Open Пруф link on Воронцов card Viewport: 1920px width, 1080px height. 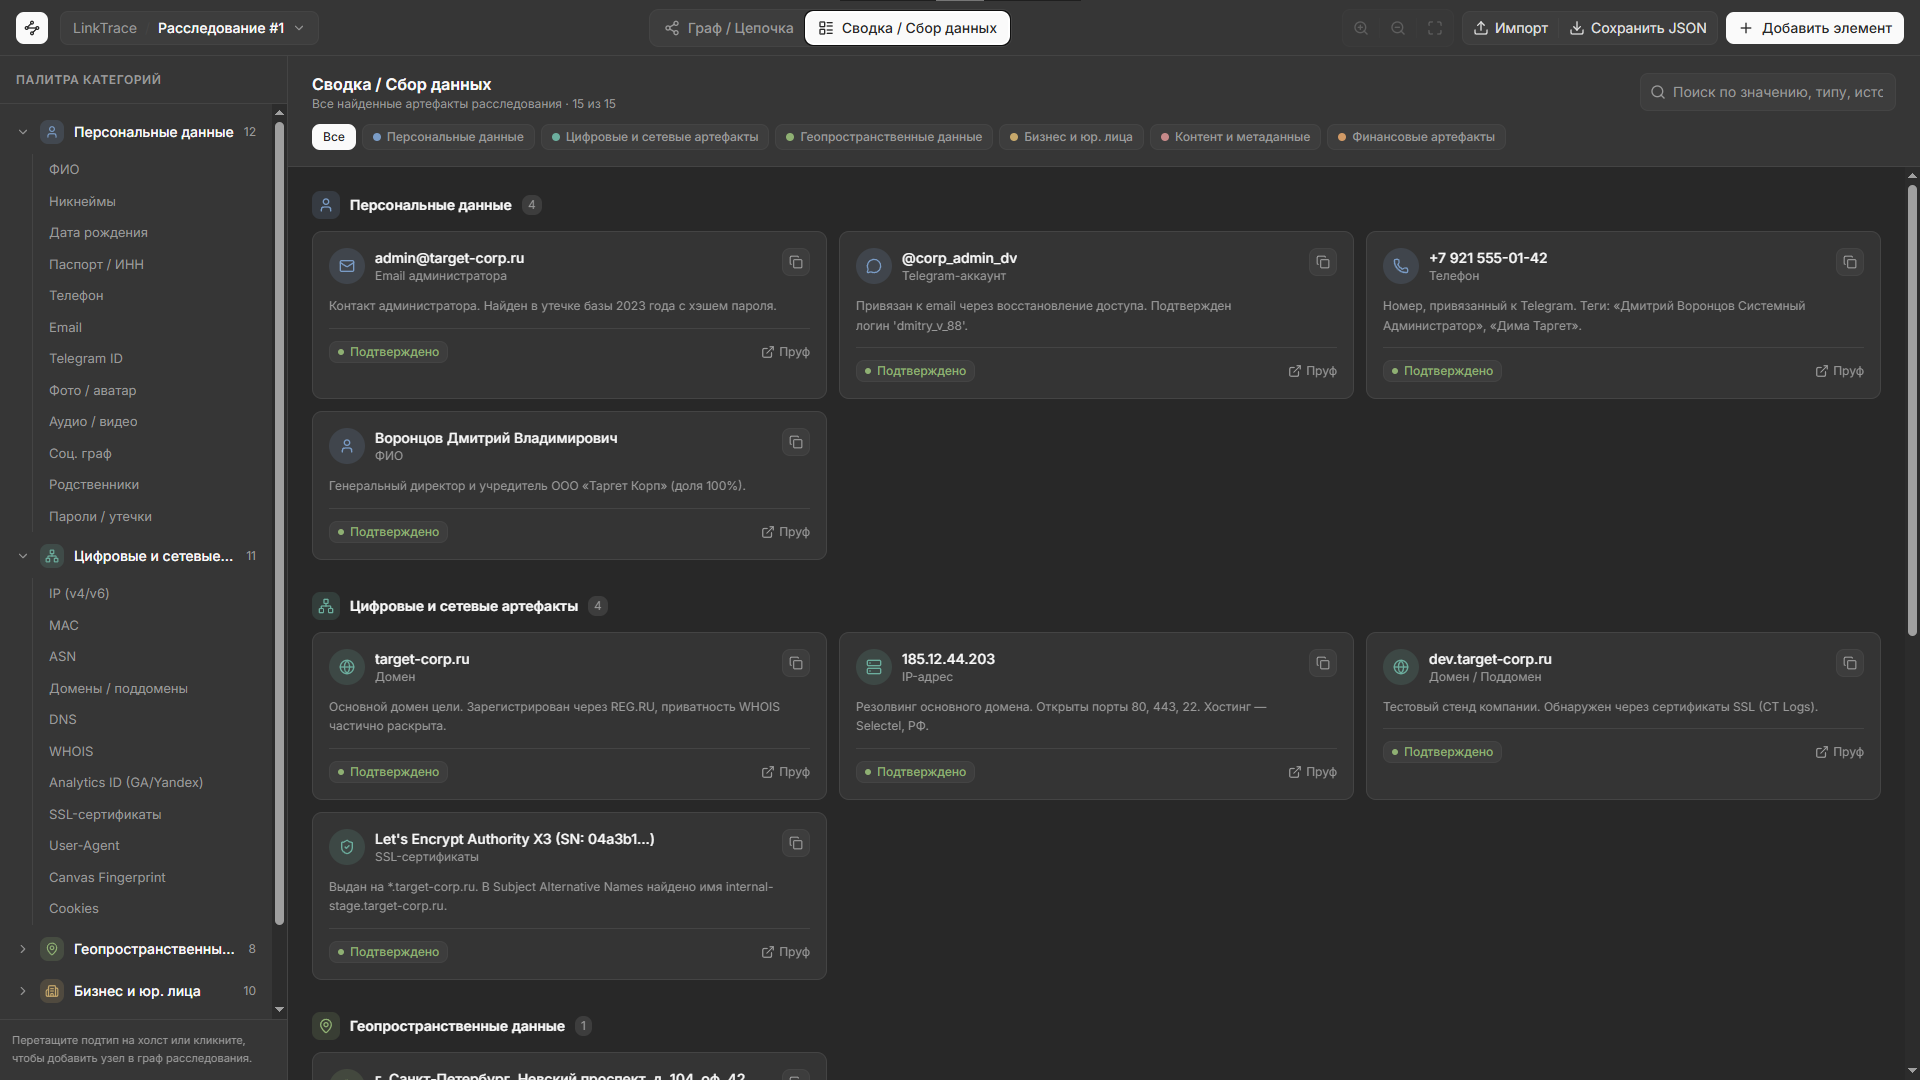(786, 532)
